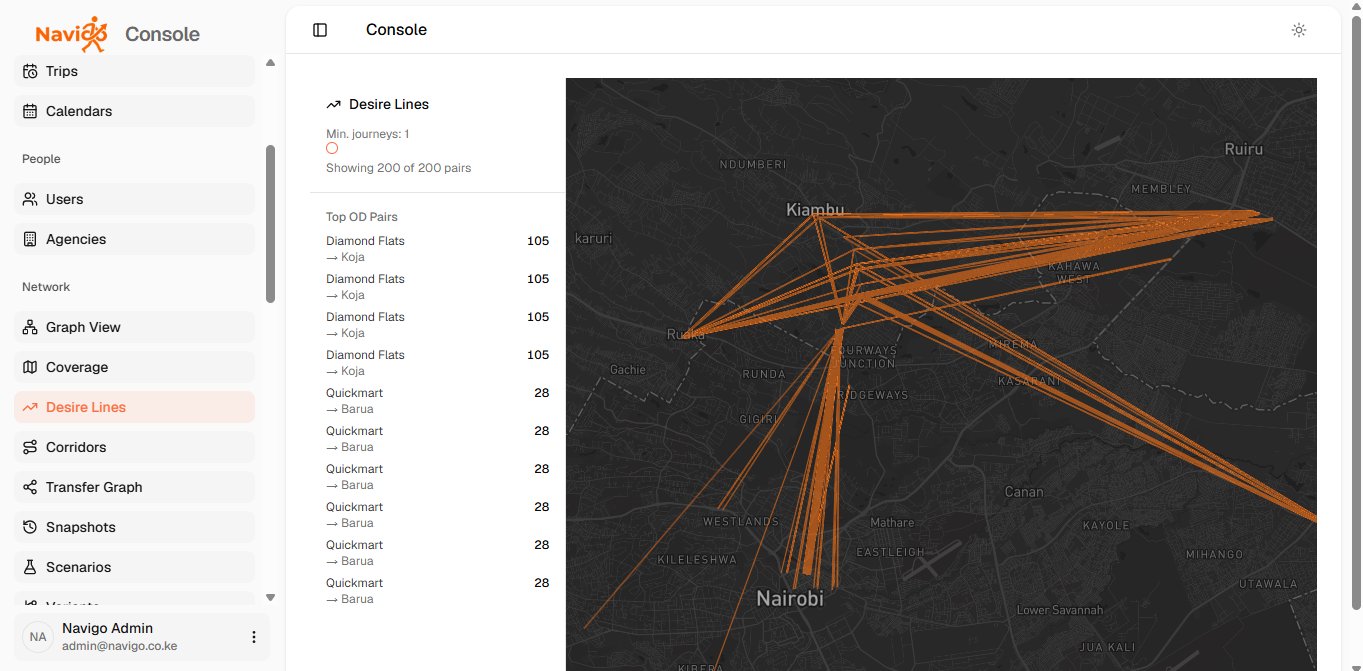1363x671 pixels.
Task: Click the sidebar scrollbar down arrow
Action: pos(270,597)
